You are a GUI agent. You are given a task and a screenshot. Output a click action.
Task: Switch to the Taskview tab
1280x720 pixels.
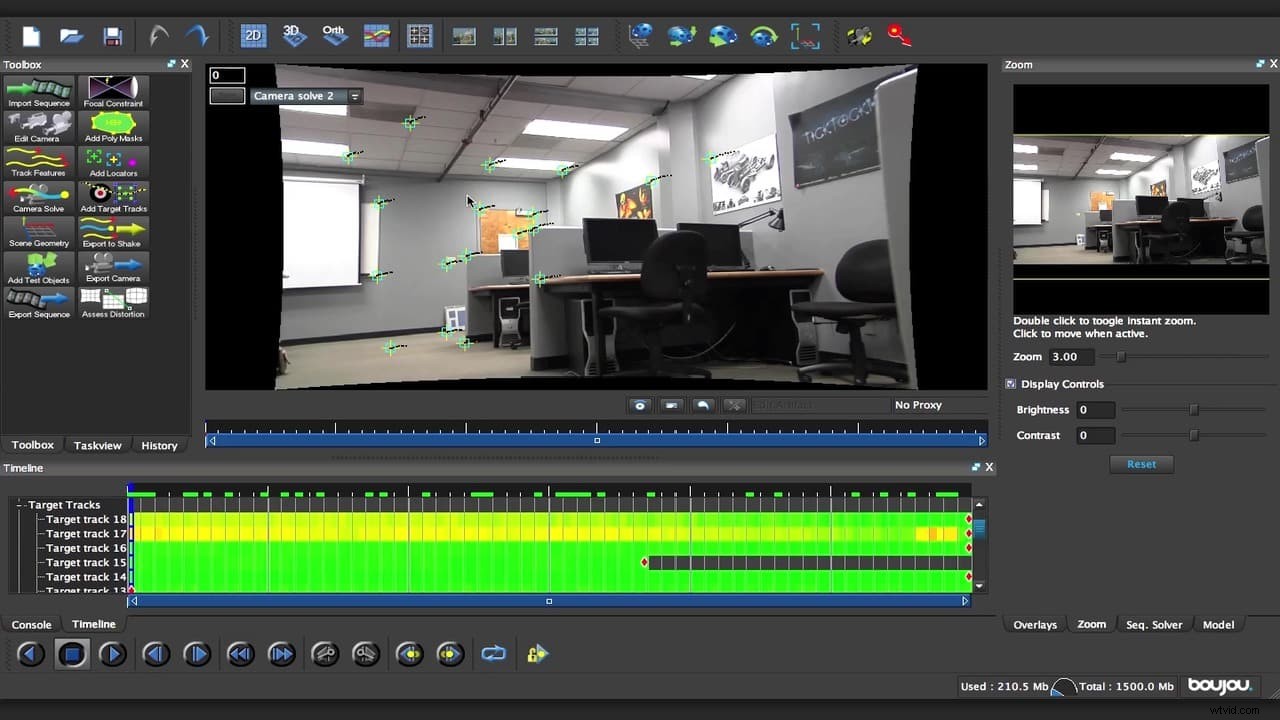coord(97,445)
